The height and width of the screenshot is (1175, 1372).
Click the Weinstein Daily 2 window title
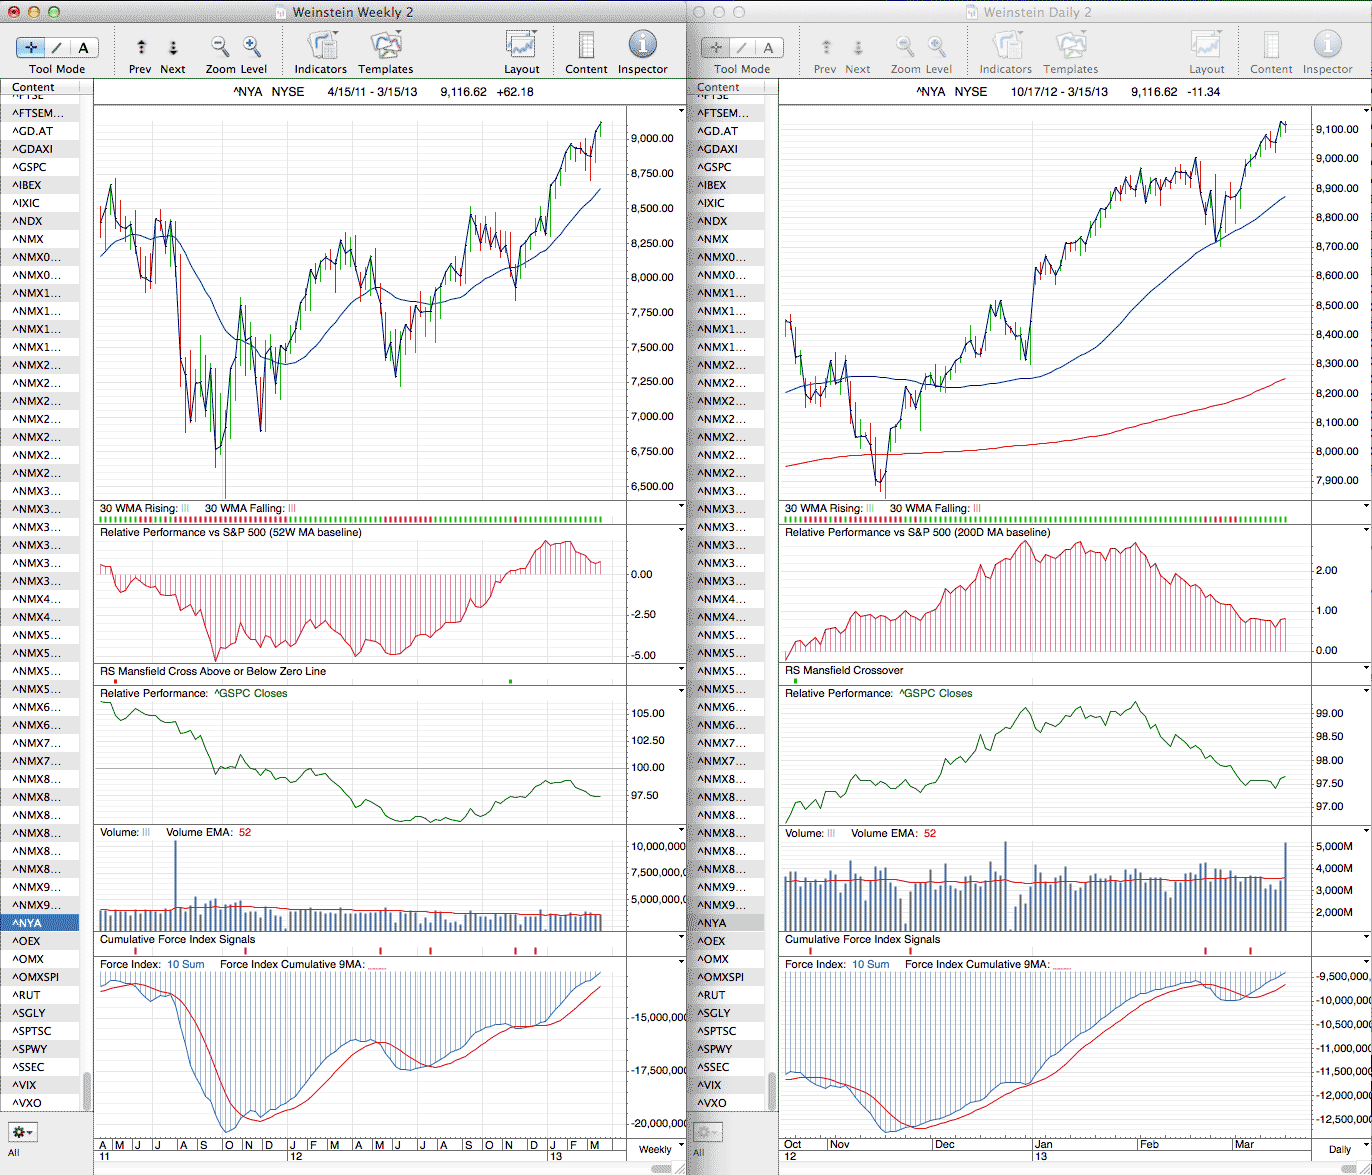[x=1037, y=12]
